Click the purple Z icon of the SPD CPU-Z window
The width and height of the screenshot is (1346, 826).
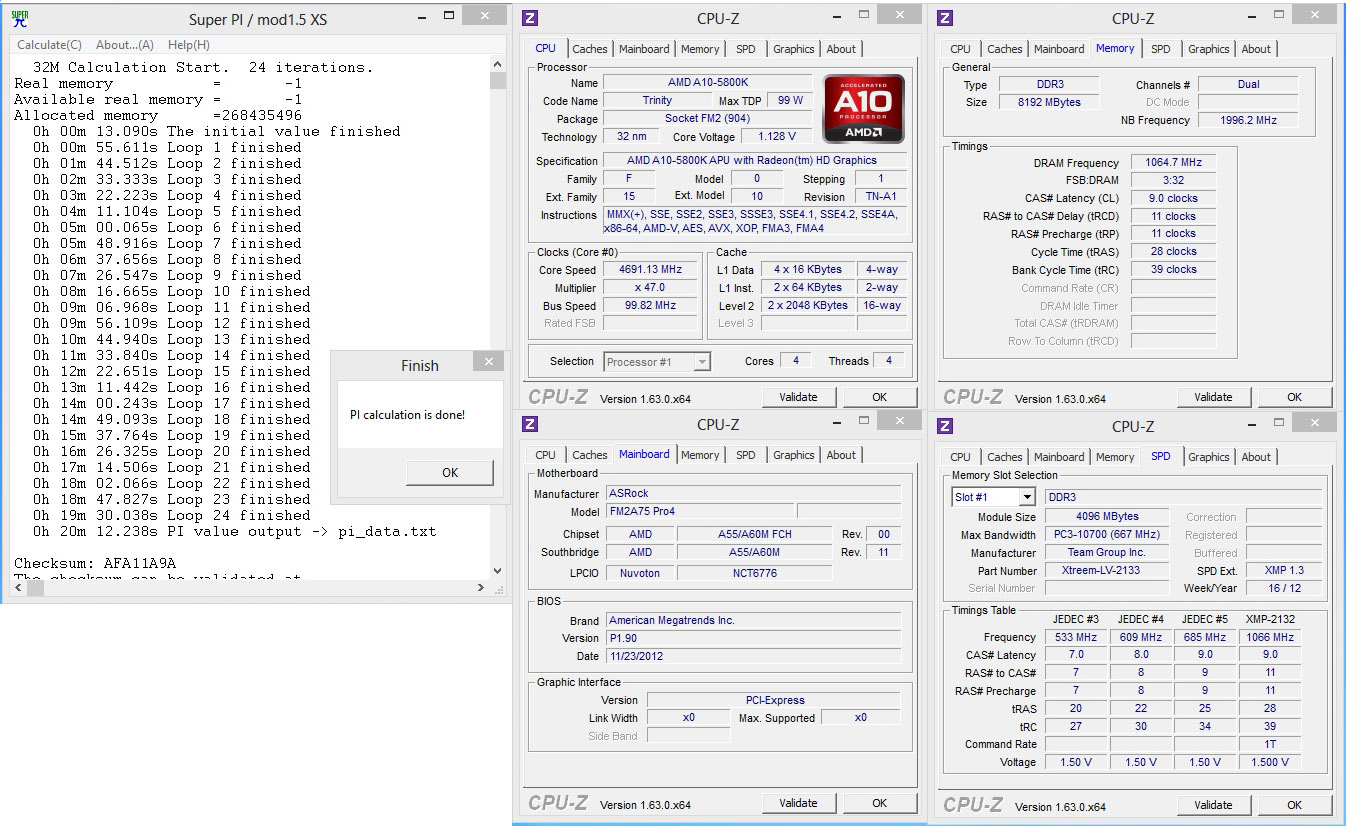point(945,426)
